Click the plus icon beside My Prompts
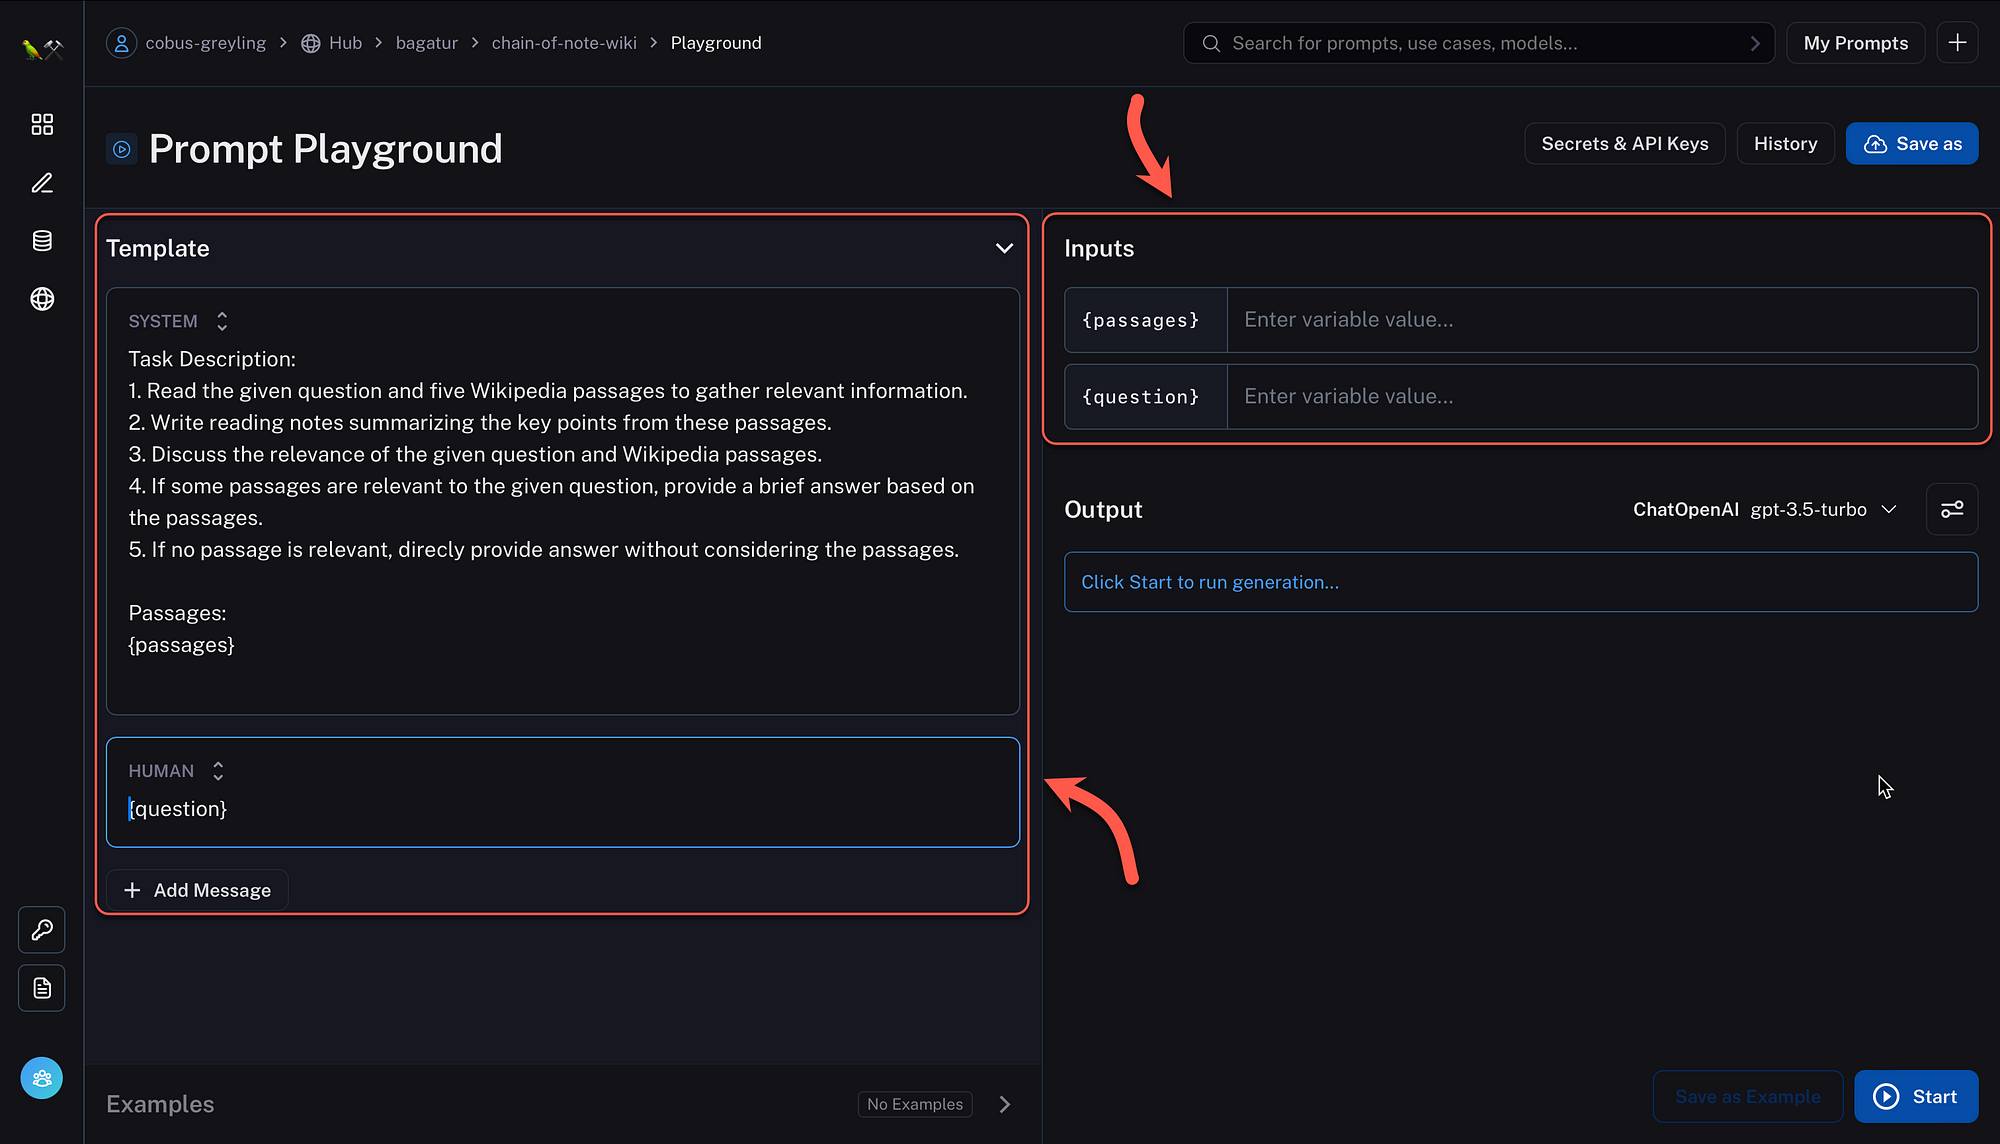This screenshot has width=2000, height=1144. 1957,43
